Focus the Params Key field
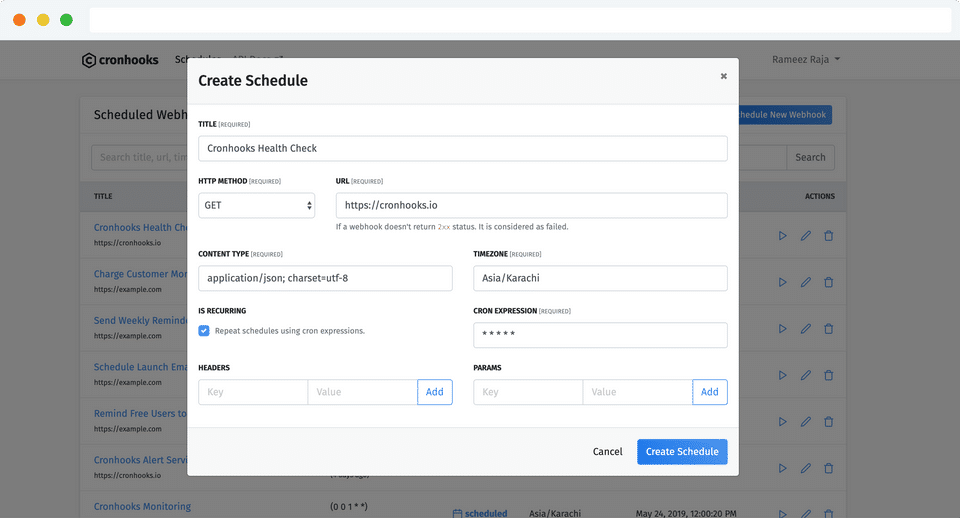Viewport: 960px width, 518px height. click(528, 392)
